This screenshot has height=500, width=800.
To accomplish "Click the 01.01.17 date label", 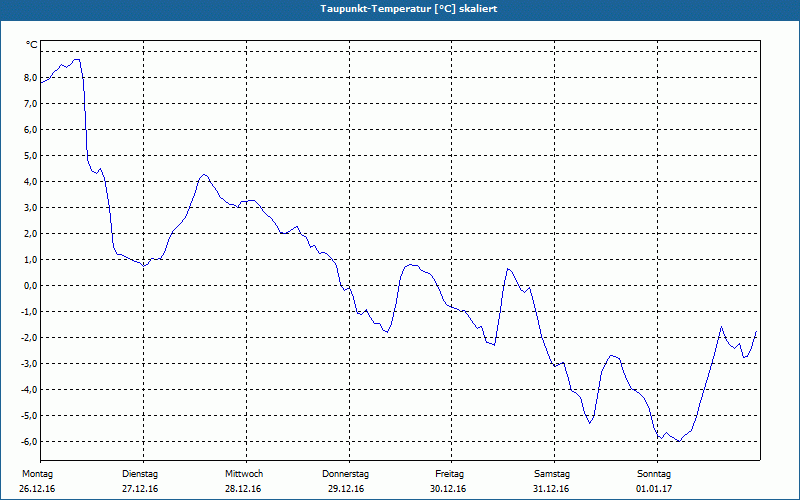I will coord(654,489).
